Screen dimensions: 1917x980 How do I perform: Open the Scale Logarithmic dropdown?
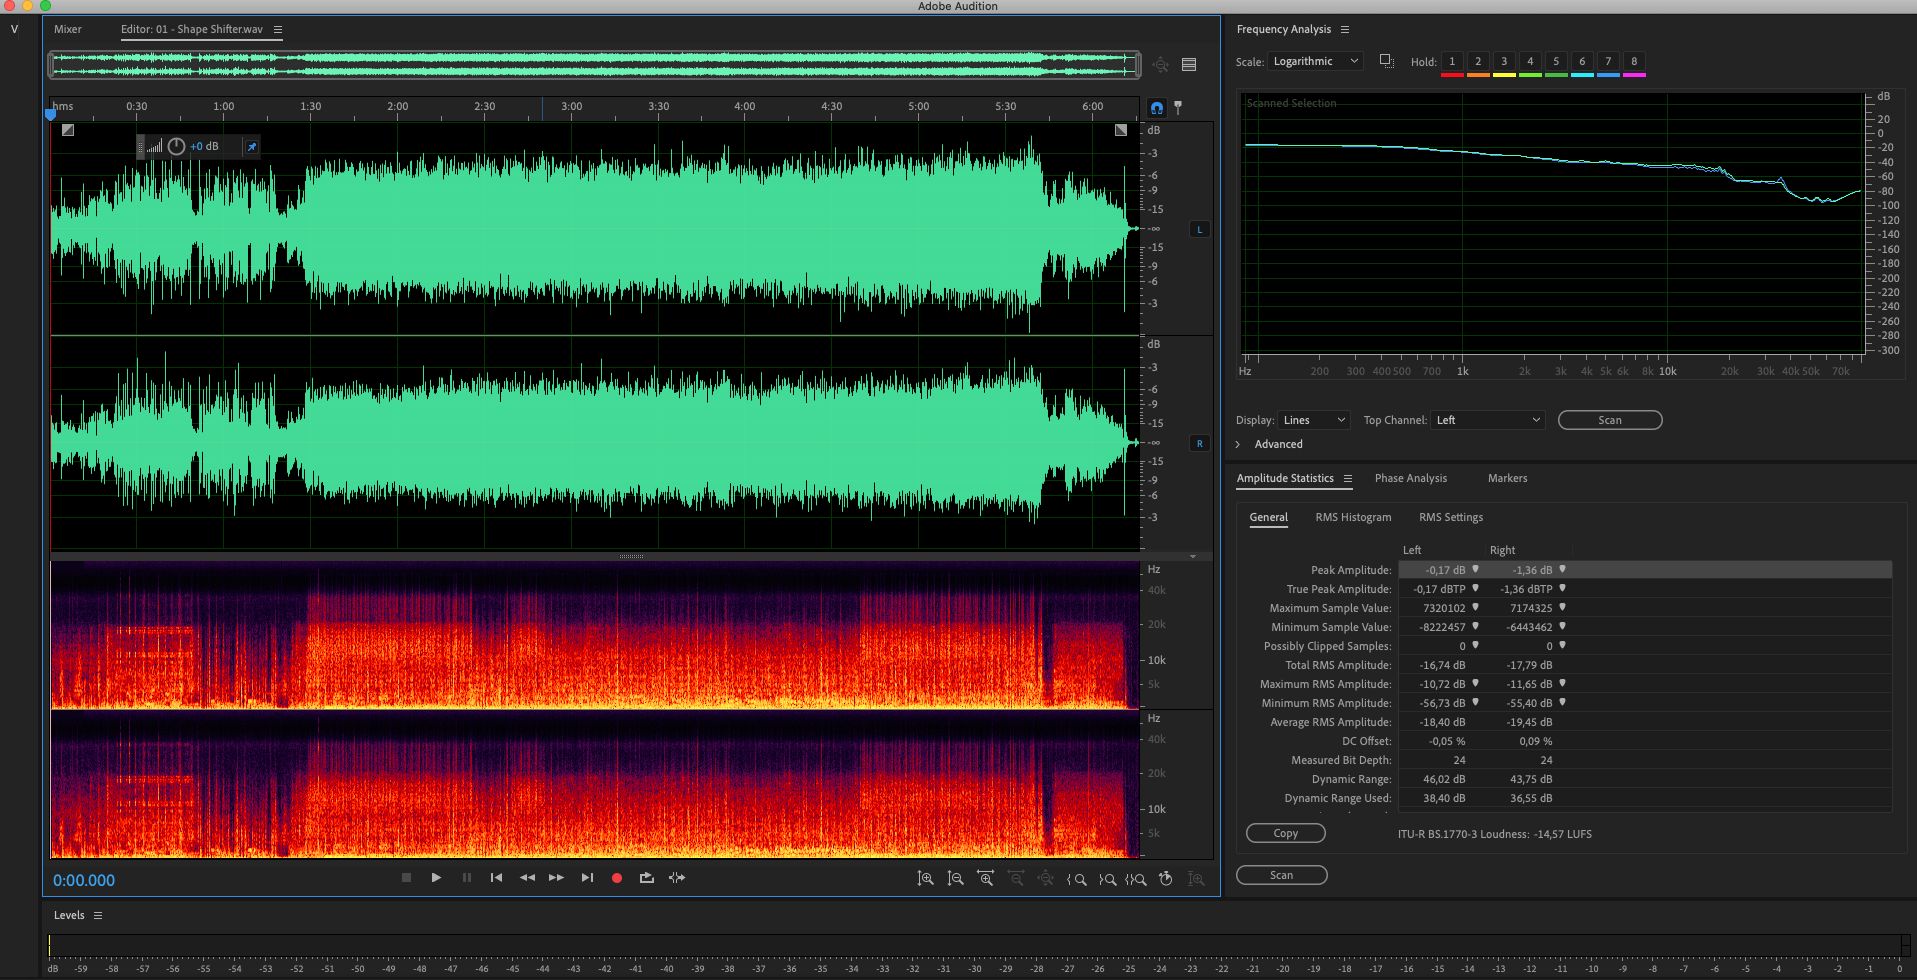(x=1315, y=61)
